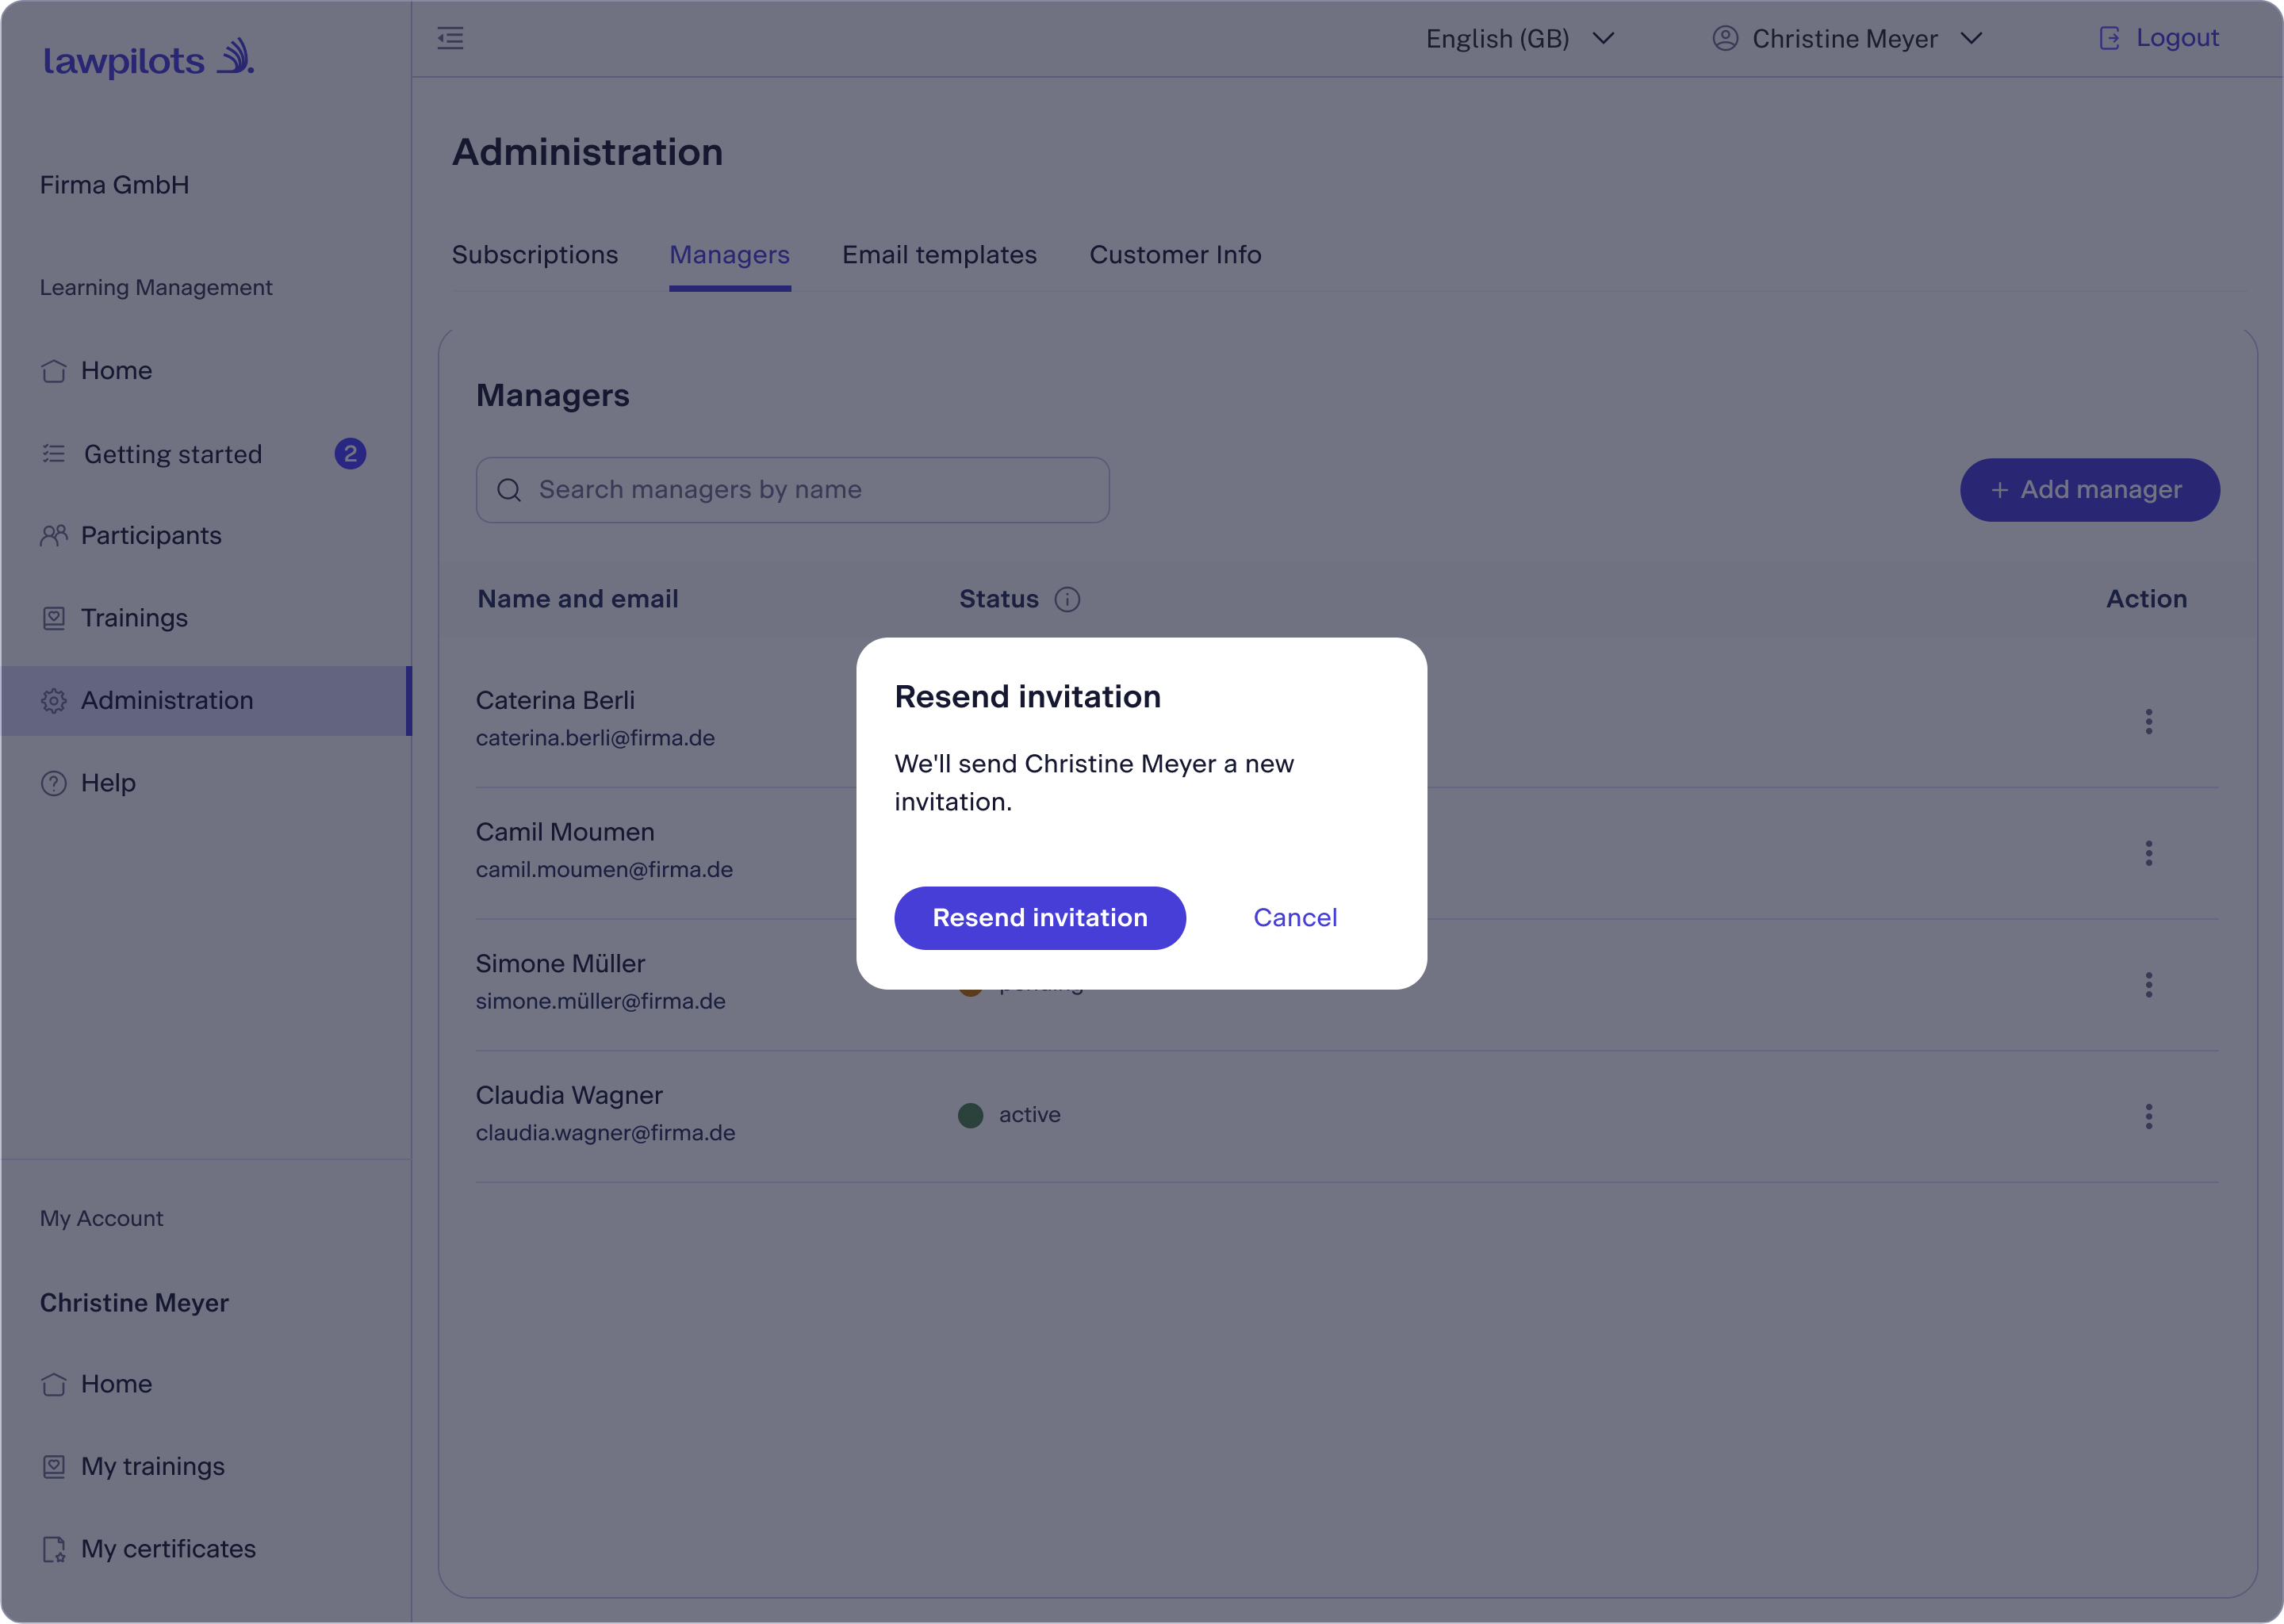Click claudia.wagner@firma.de email
Image resolution: width=2284 pixels, height=1624 pixels.
coord(605,1133)
